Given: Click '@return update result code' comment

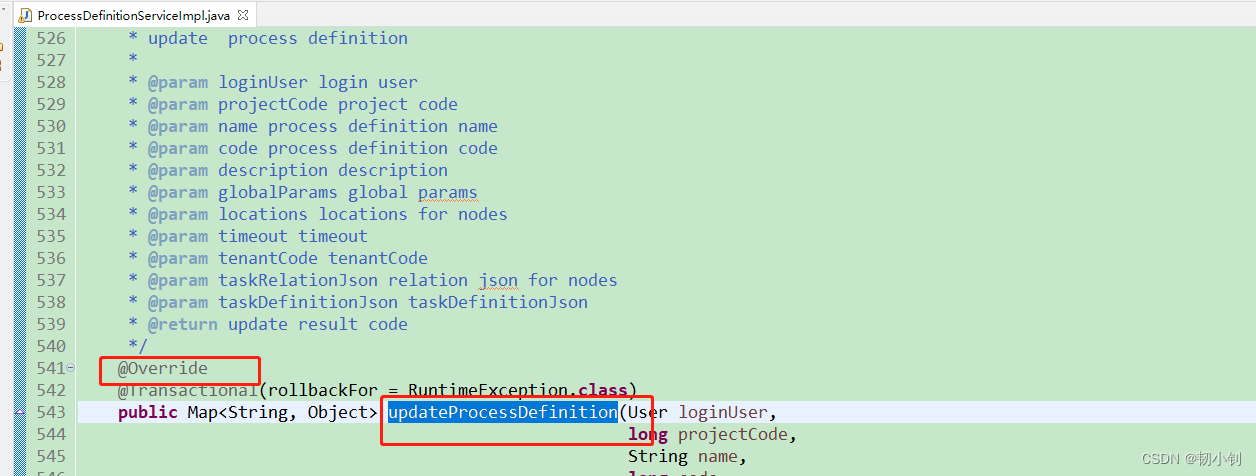Looking at the screenshot, I should click(x=278, y=324).
